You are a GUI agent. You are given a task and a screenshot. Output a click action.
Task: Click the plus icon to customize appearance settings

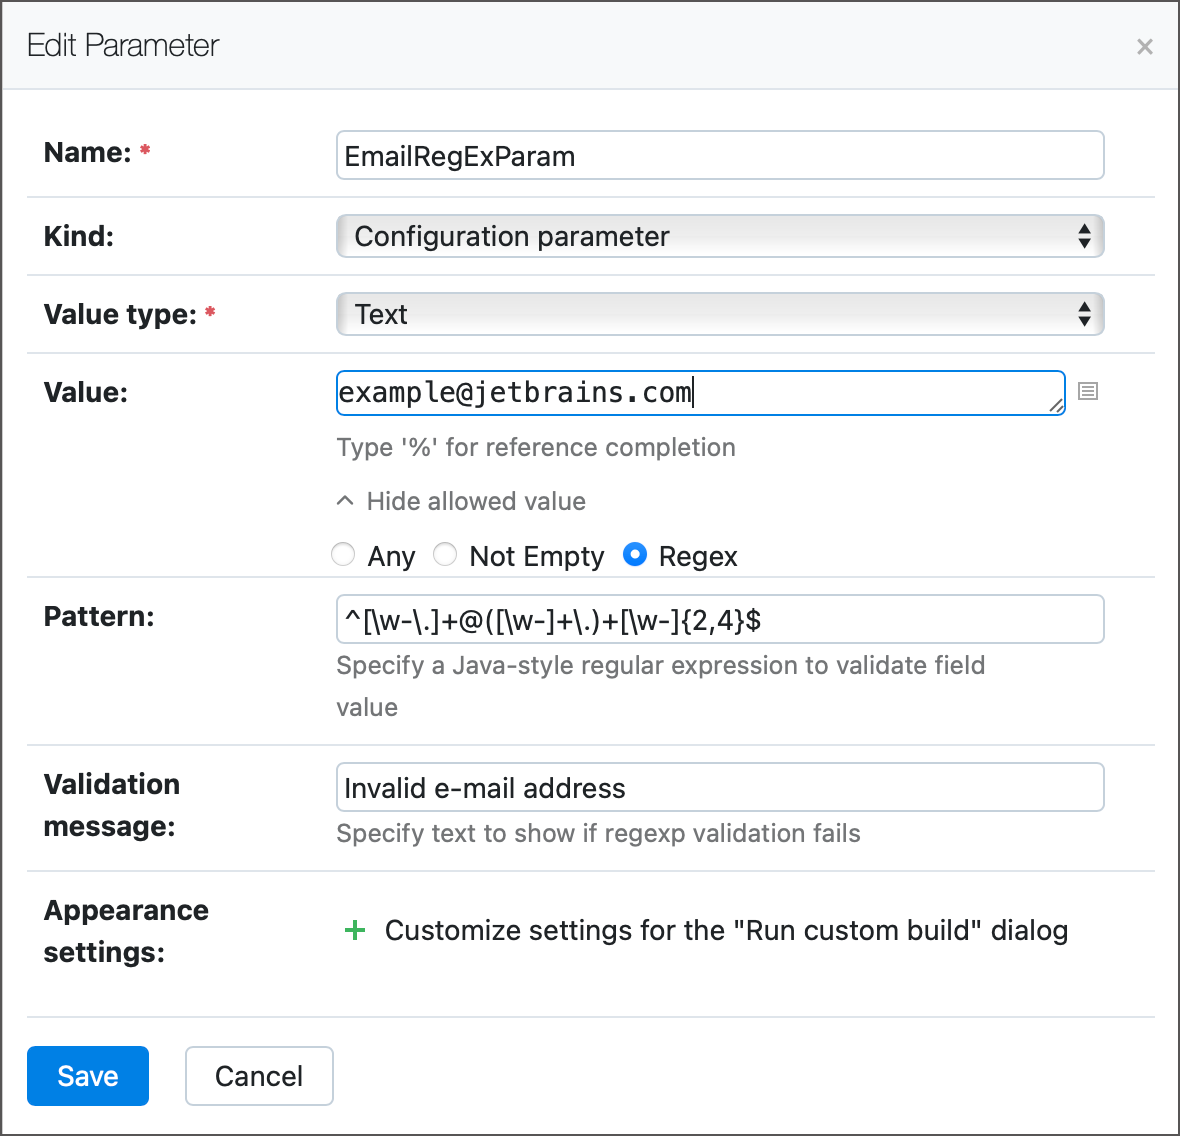click(x=355, y=930)
